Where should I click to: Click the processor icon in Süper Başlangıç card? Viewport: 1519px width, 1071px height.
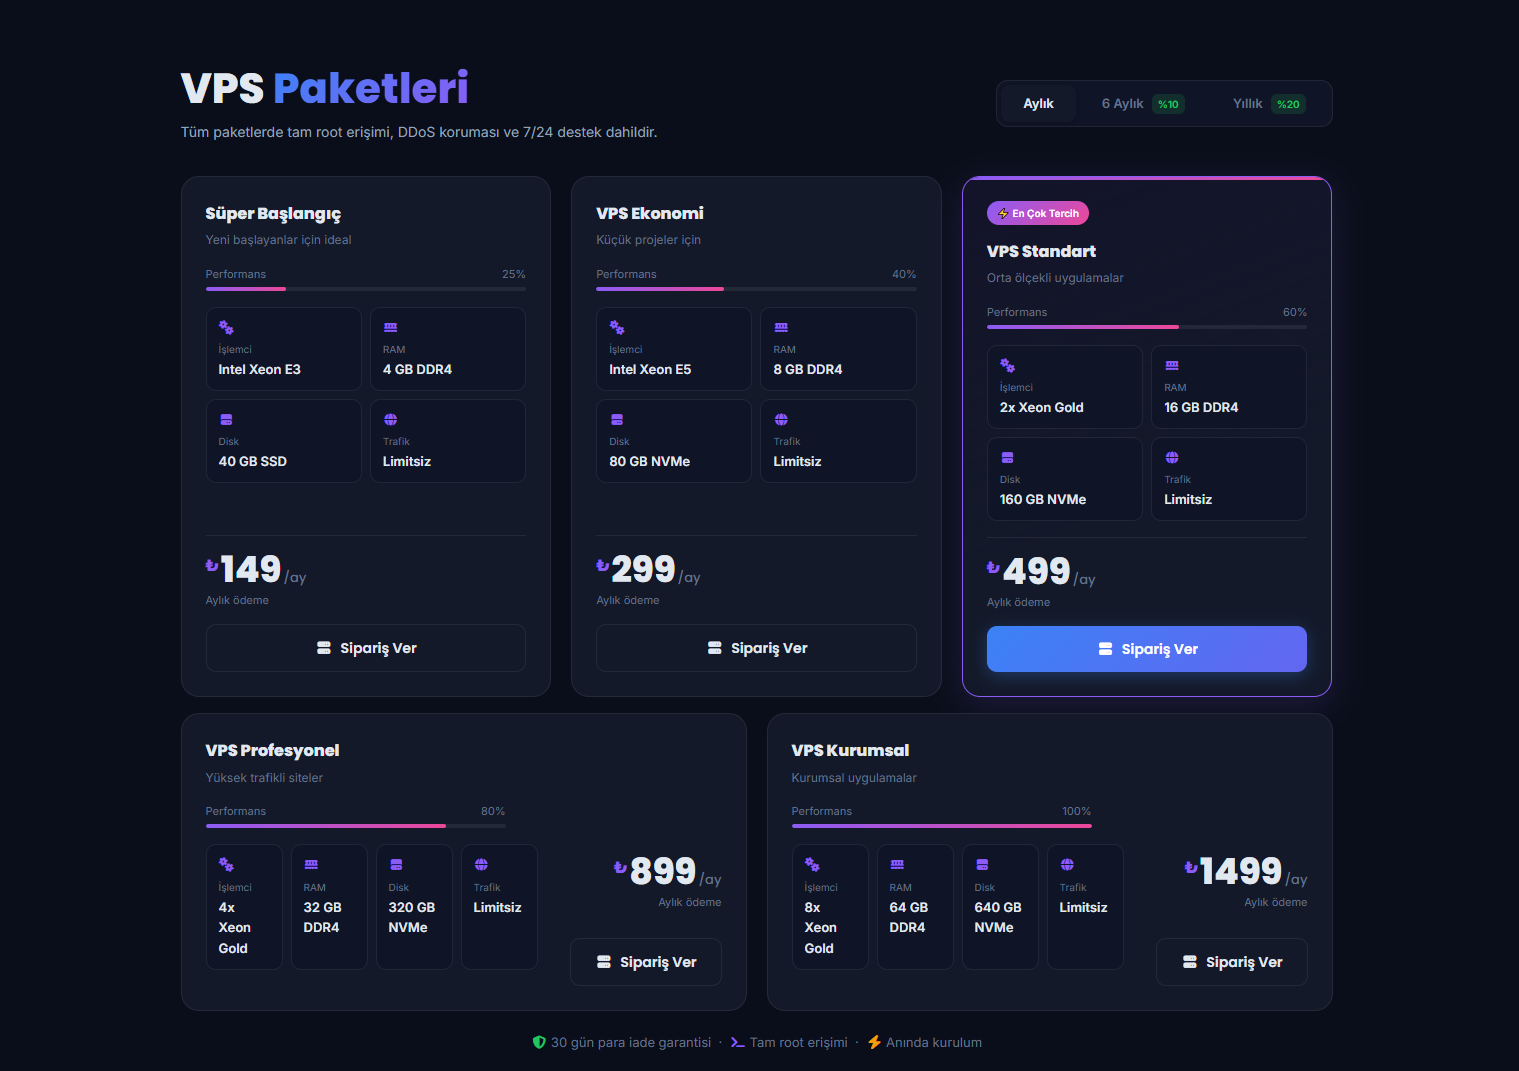(x=226, y=328)
